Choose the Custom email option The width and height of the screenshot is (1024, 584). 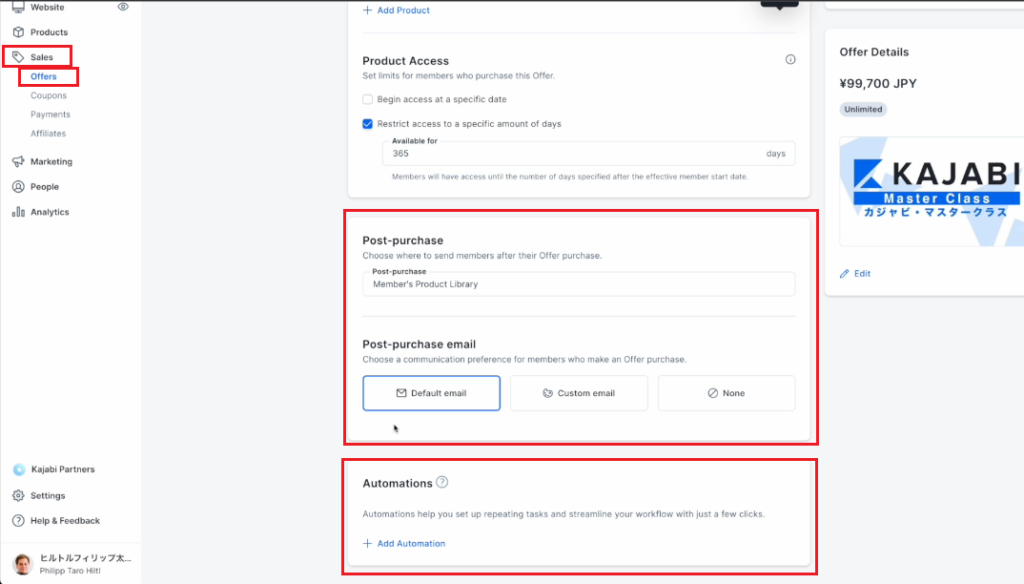579,393
